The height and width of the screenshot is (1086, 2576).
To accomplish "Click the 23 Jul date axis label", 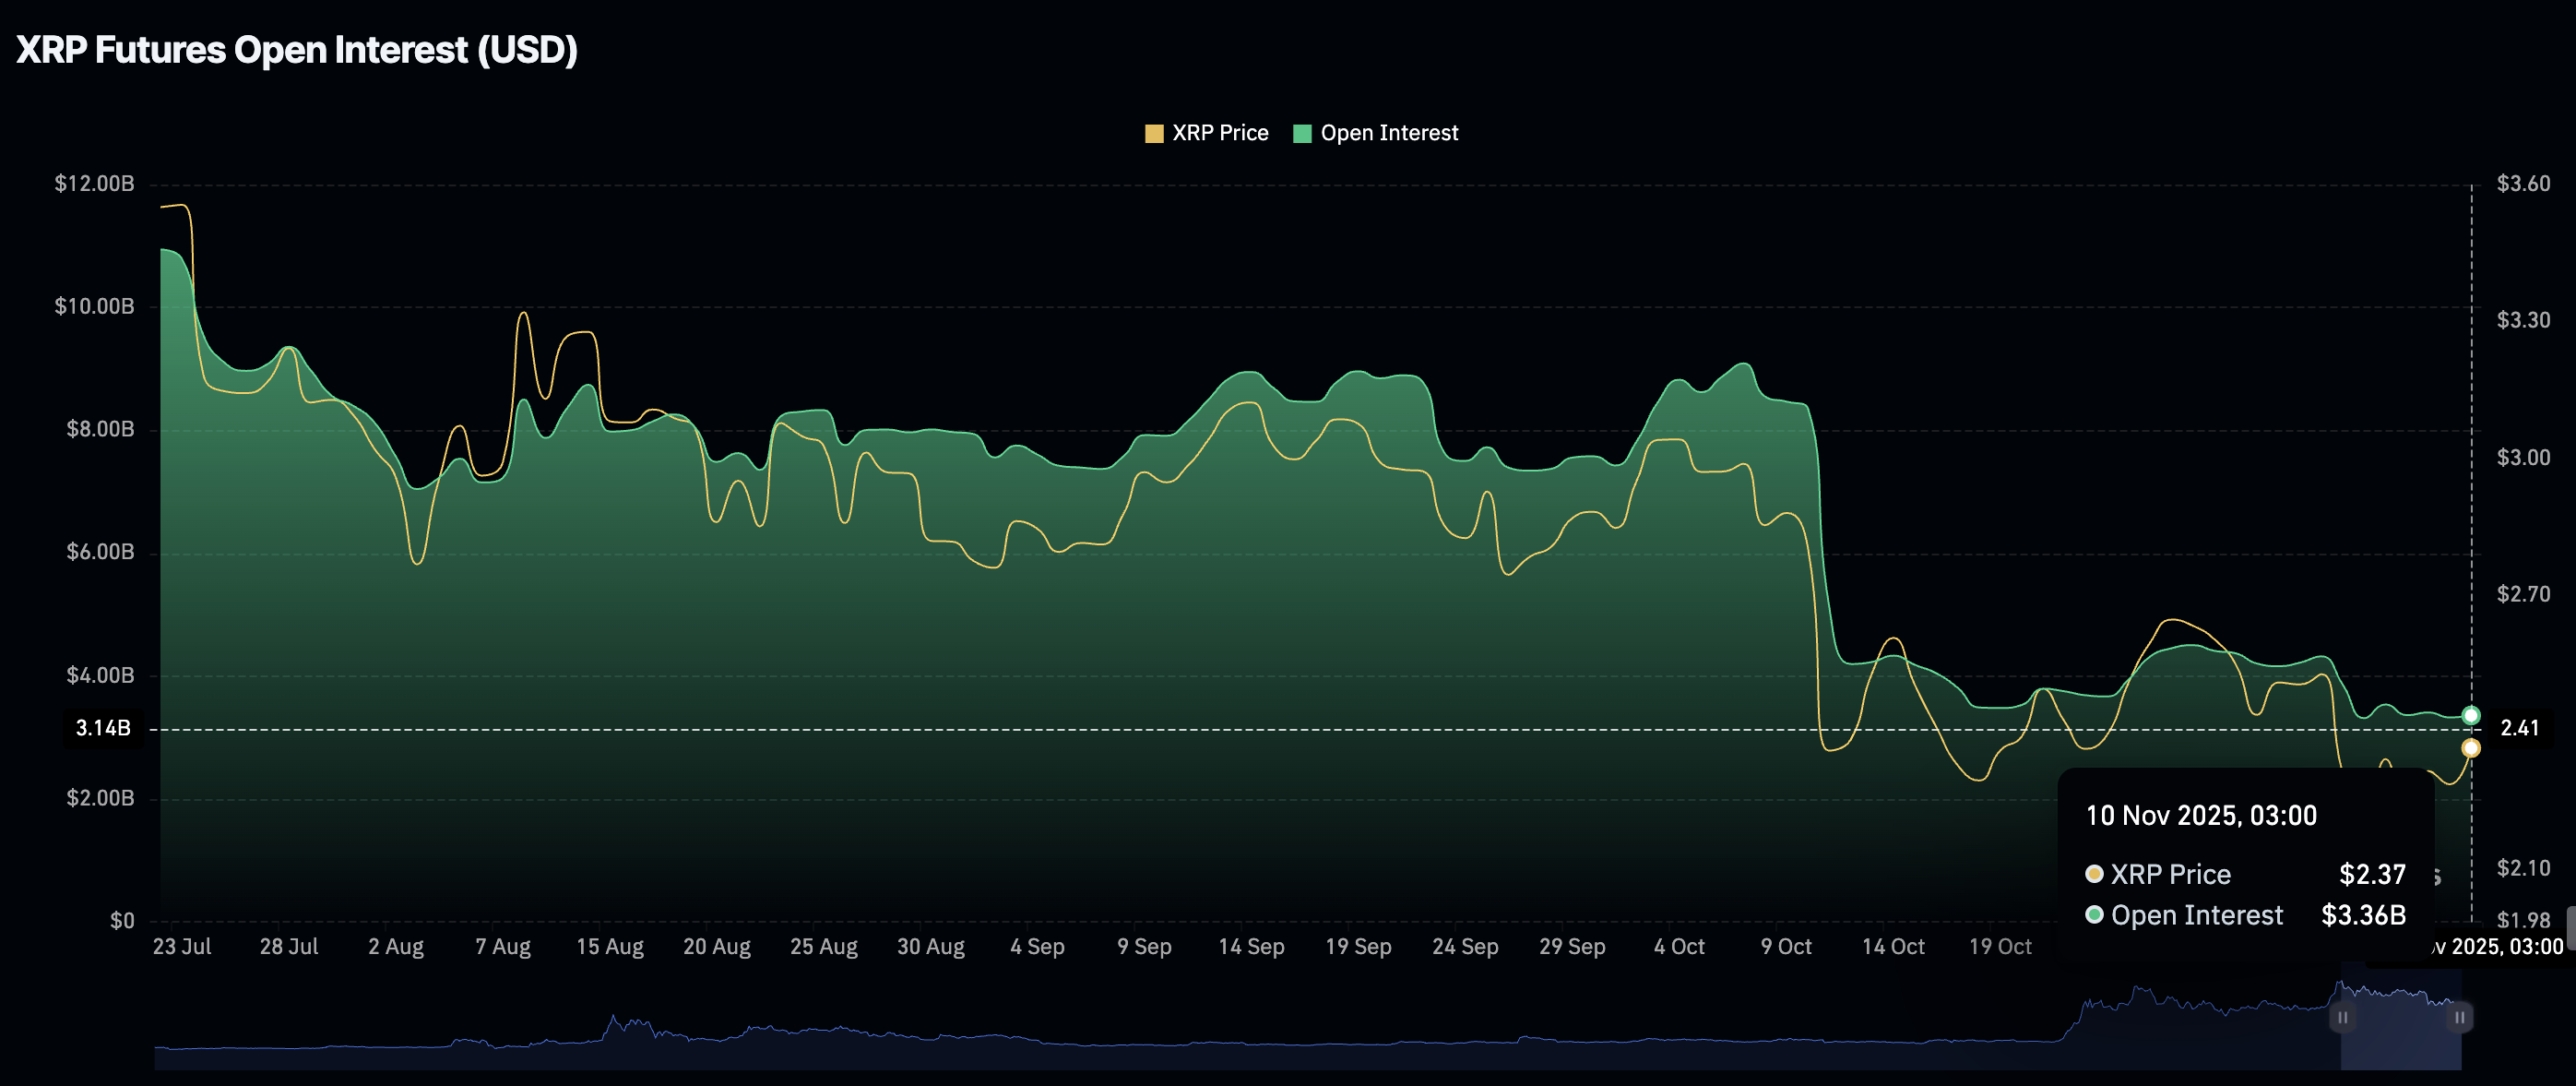I will click(x=182, y=946).
